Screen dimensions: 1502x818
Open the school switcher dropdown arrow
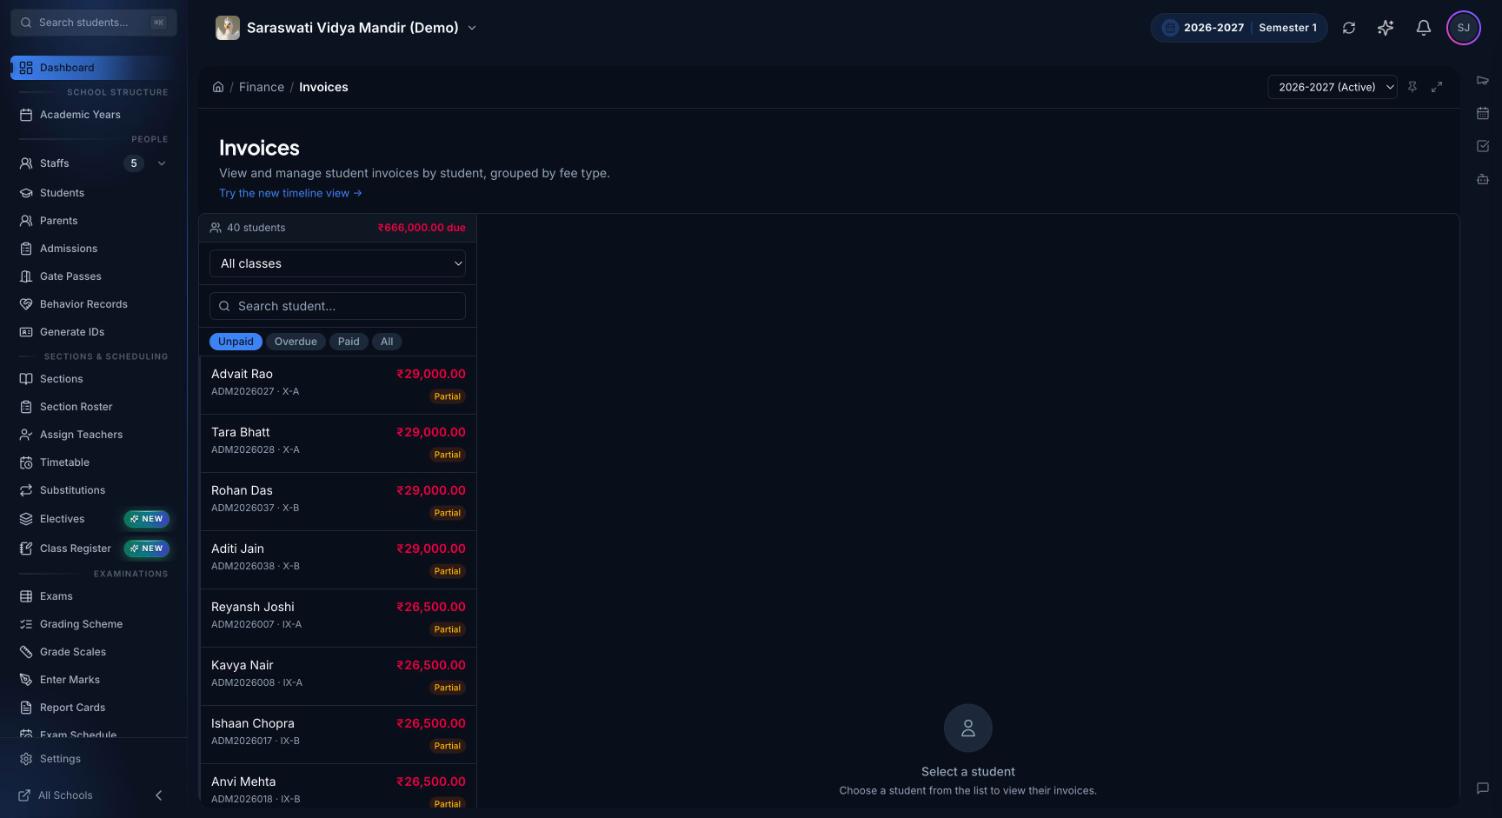click(472, 28)
